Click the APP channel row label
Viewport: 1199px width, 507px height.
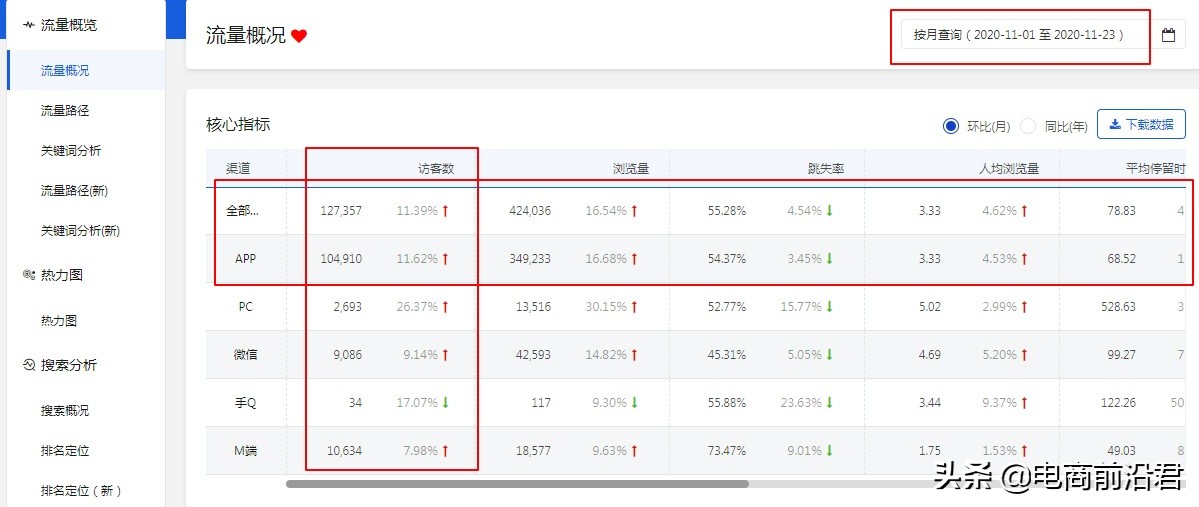[x=245, y=259]
